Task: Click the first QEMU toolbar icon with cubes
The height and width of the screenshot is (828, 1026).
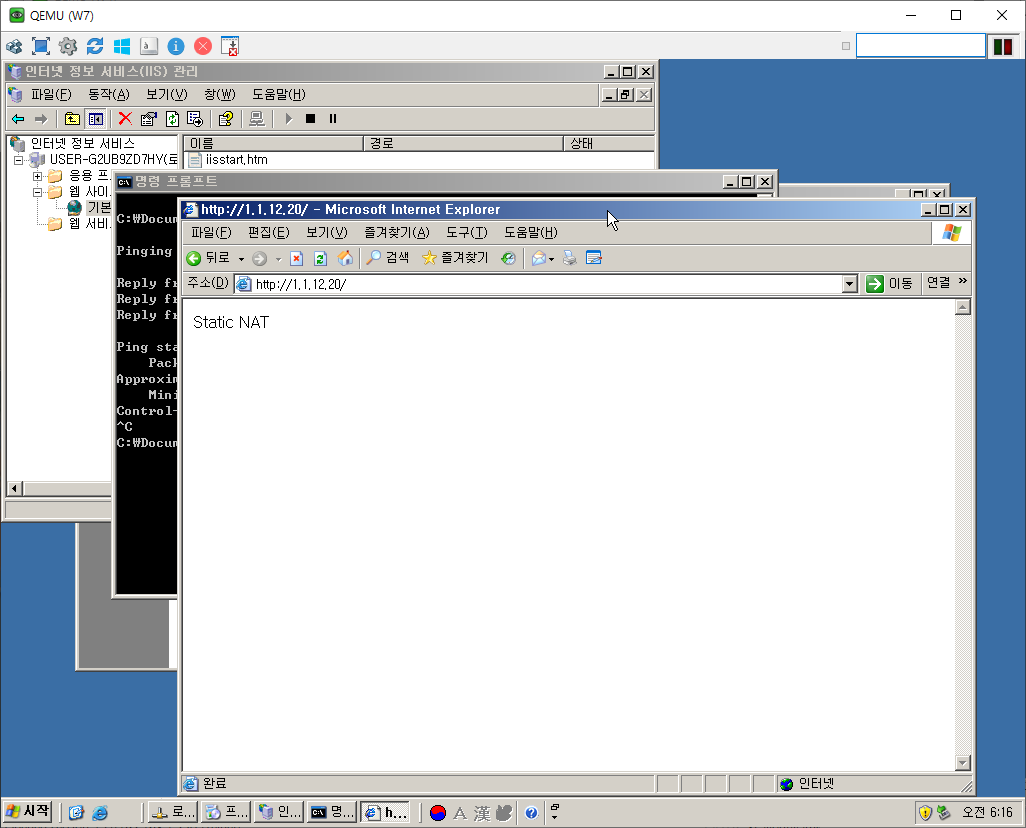Action: point(14,46)
